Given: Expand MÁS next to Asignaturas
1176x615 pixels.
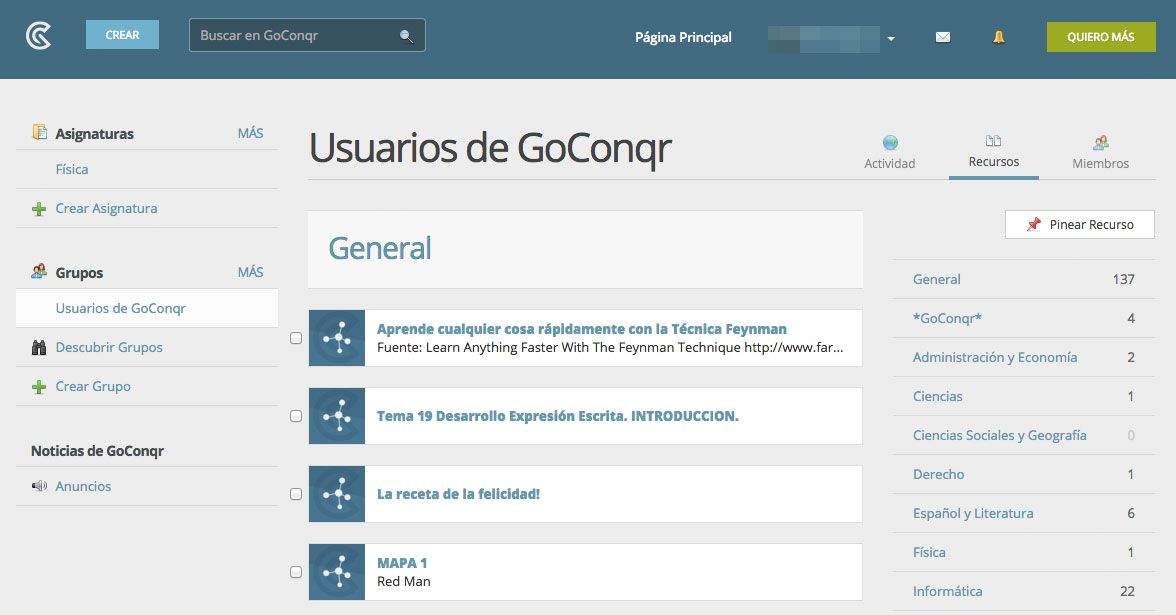Looking at the screenshot, I should point(250,133).
